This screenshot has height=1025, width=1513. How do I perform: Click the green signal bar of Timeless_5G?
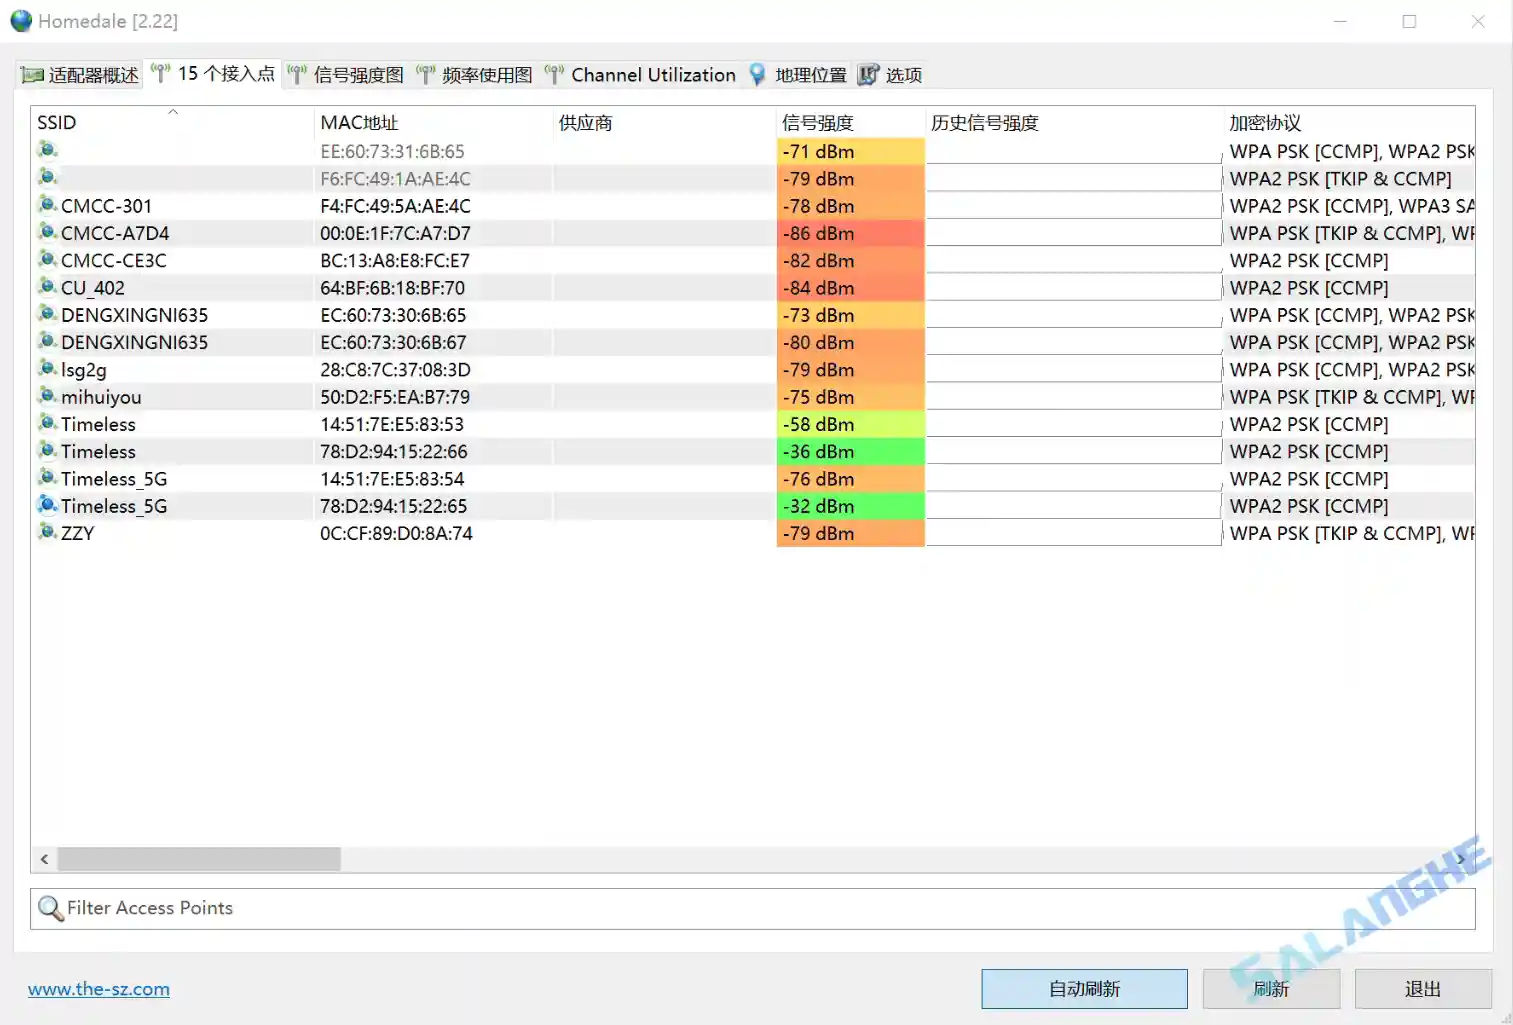point(848,505)
